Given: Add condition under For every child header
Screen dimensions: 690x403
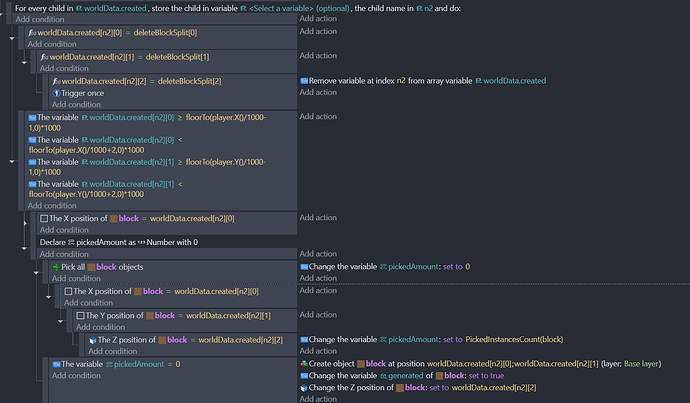Looking at the screenshot, I should (40, 19).
